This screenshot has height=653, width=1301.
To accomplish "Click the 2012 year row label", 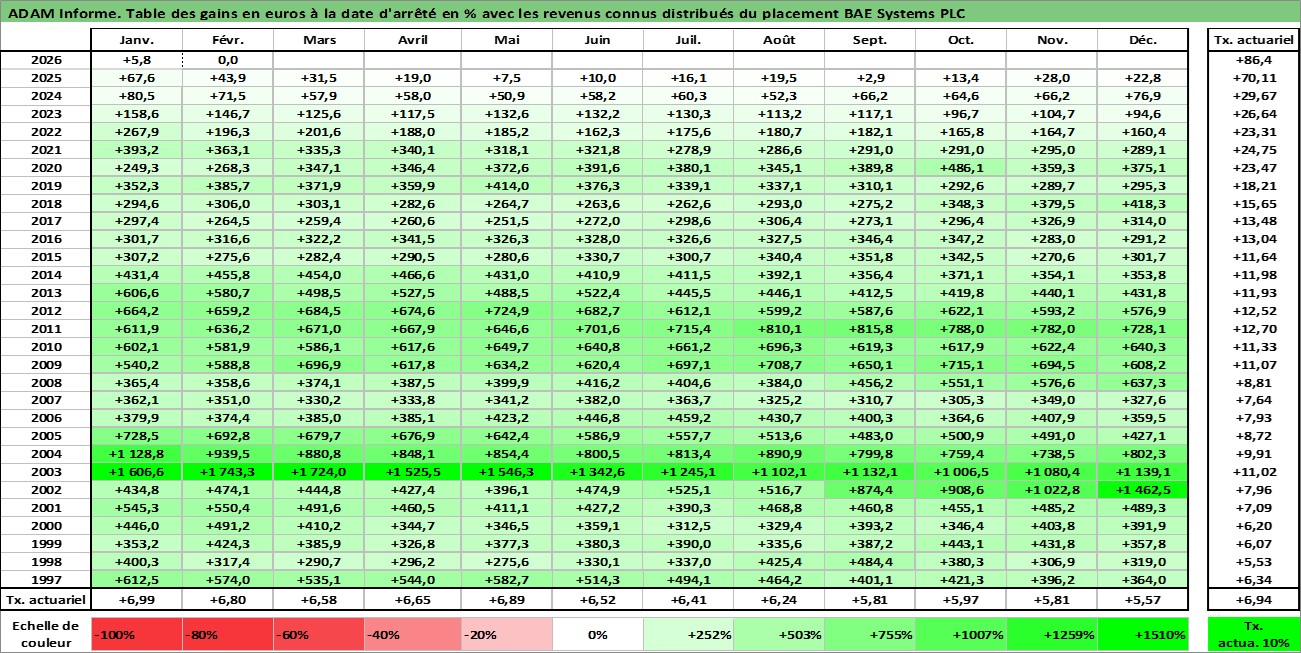I will 46,310.
